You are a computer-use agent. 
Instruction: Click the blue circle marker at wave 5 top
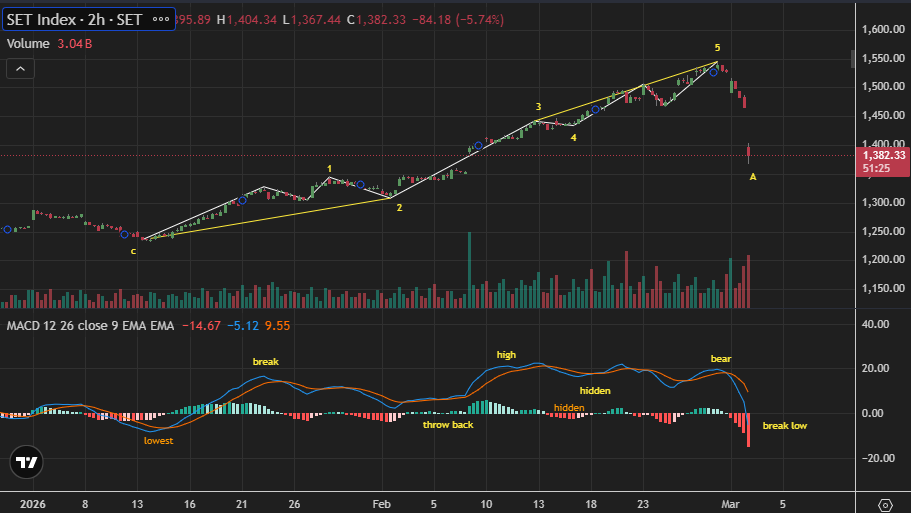pos(713,72)
